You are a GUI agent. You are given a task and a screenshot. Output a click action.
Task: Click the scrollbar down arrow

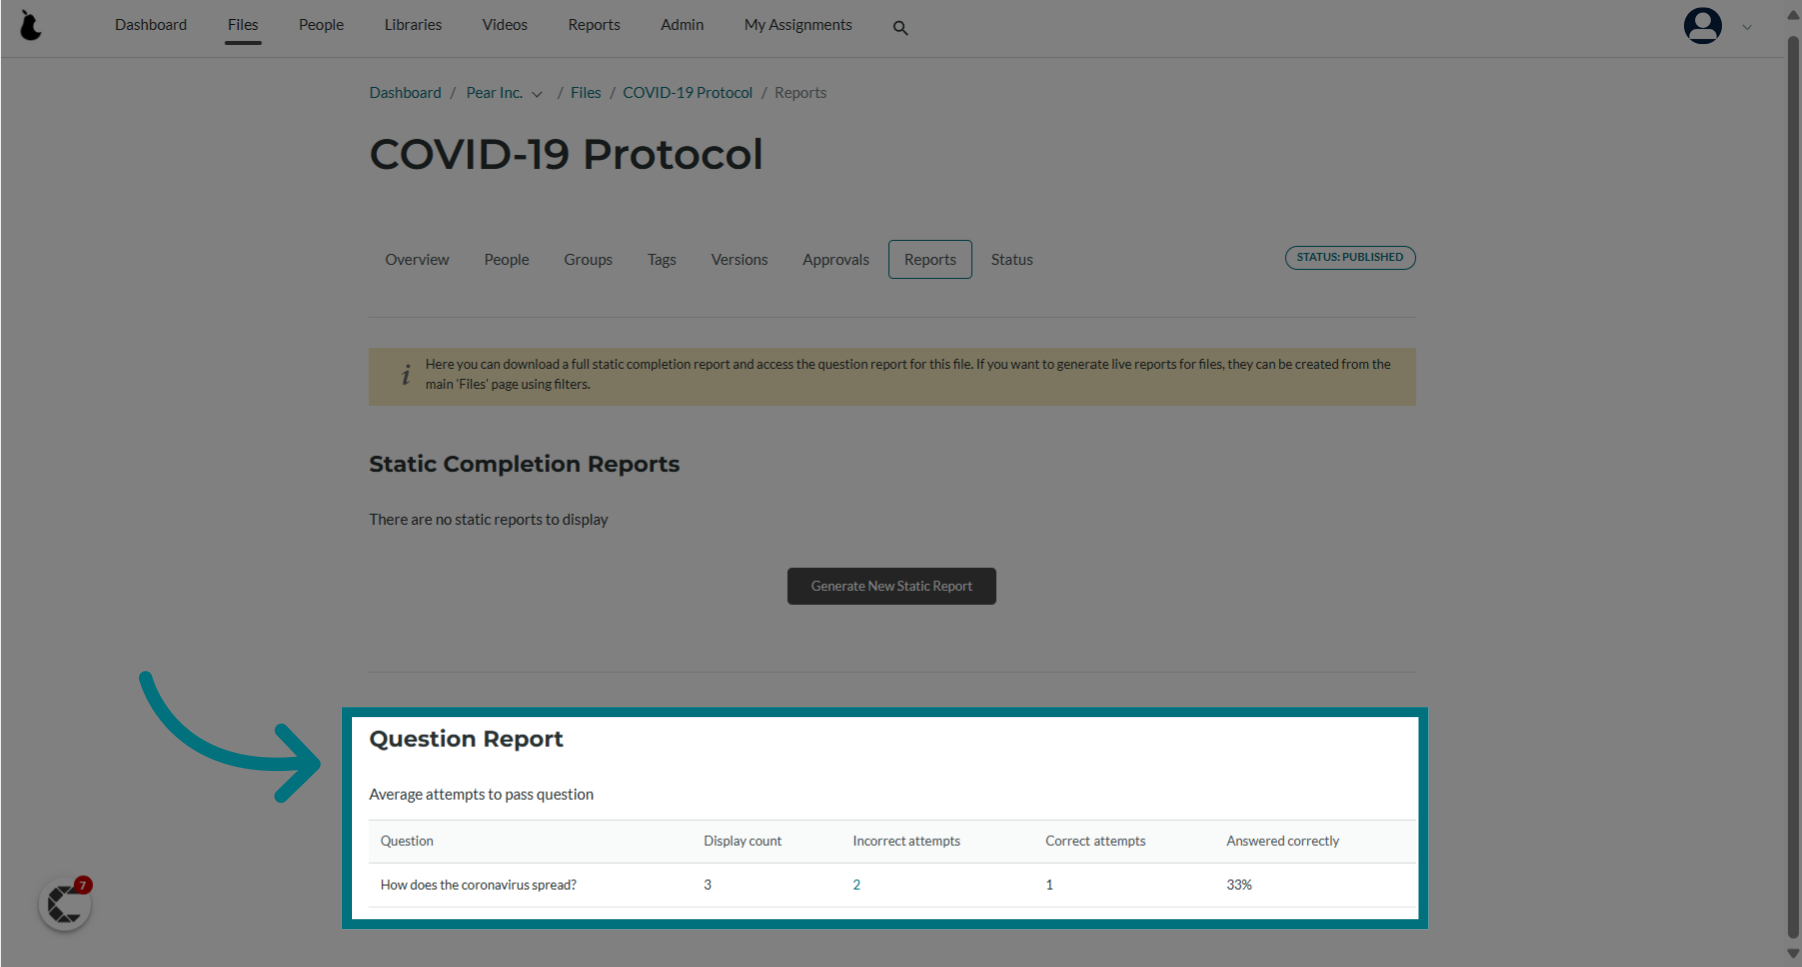tap(1793, 954)
